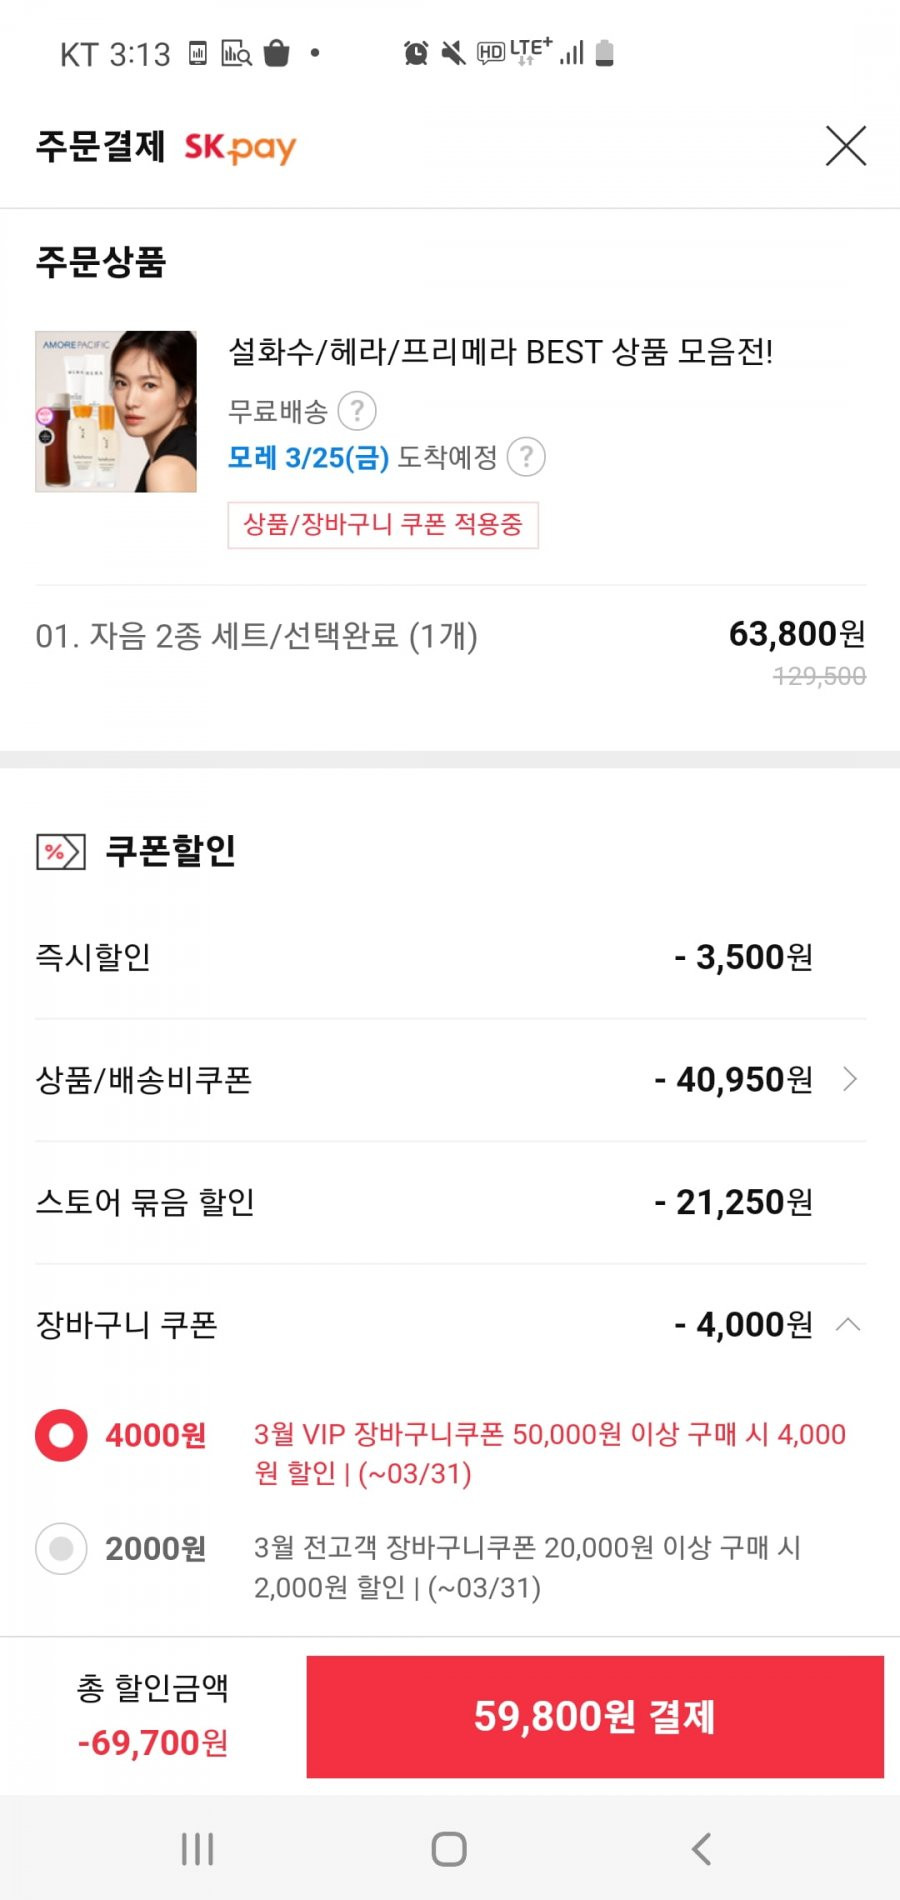The image size is (900, 1900).
Task: Tap the free shipping help question mark
Action: point(357,411)
